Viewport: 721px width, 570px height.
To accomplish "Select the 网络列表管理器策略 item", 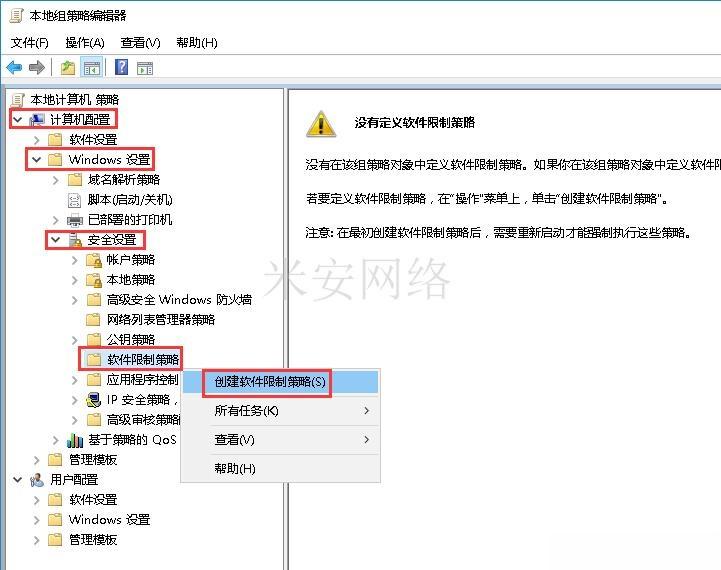I will point(160,319).
